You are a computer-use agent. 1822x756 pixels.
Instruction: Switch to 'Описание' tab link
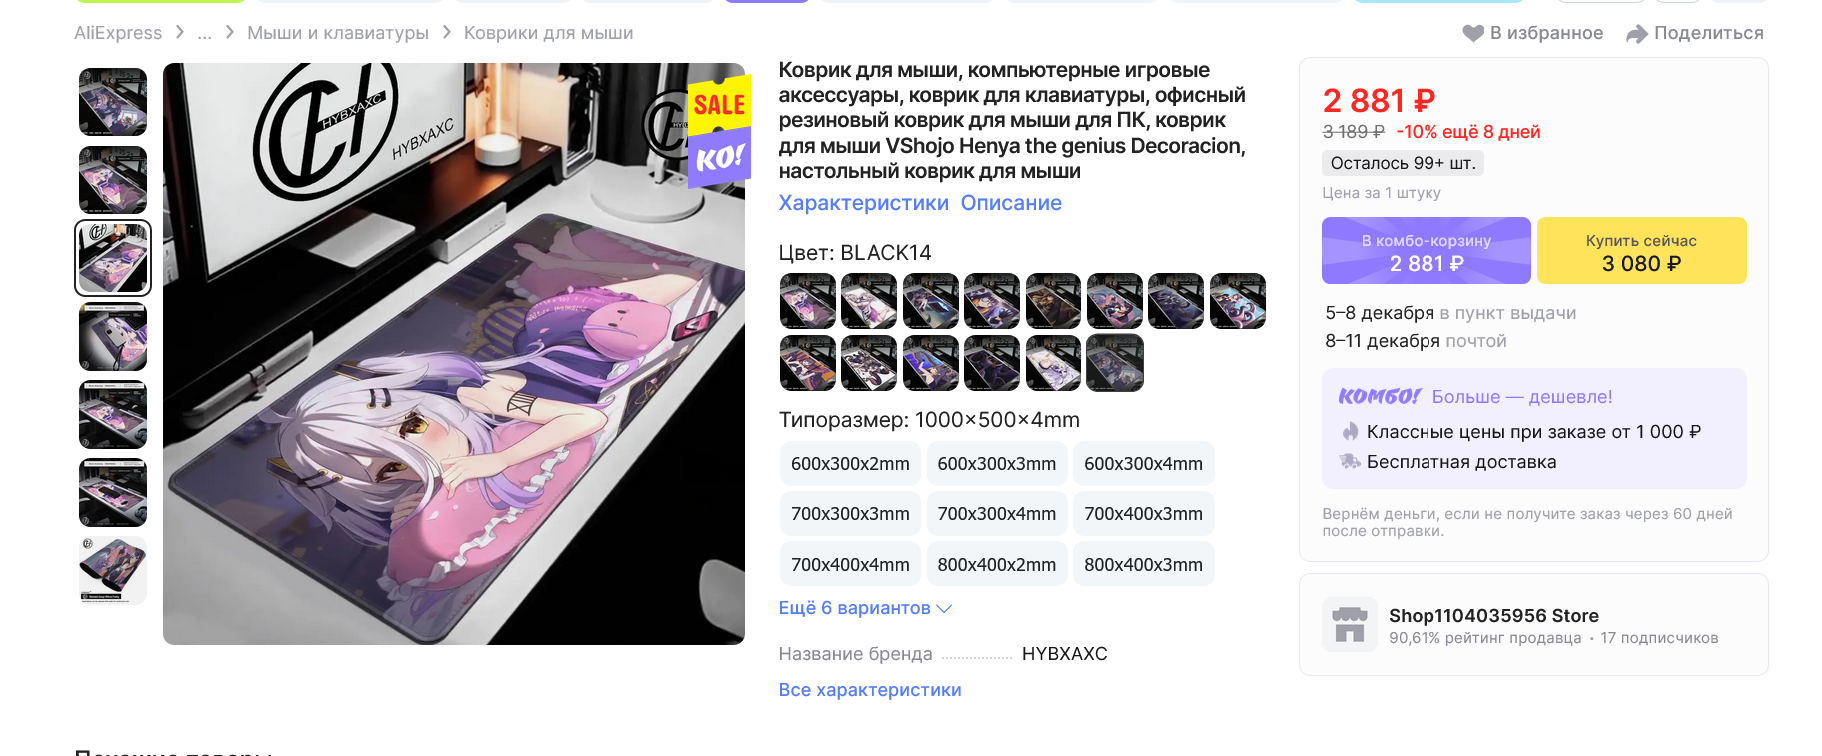[x=1011, y=203]
